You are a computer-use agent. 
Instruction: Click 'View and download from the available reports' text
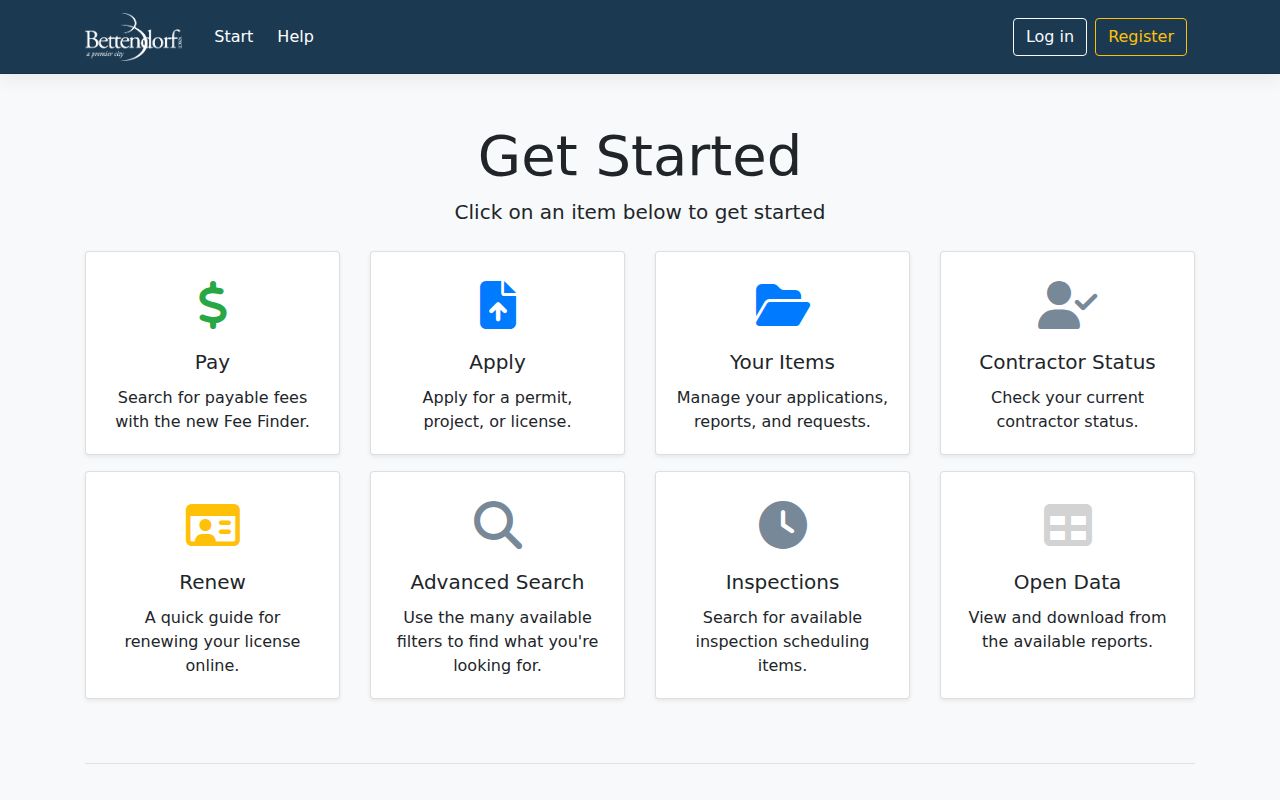point(1067,629)
